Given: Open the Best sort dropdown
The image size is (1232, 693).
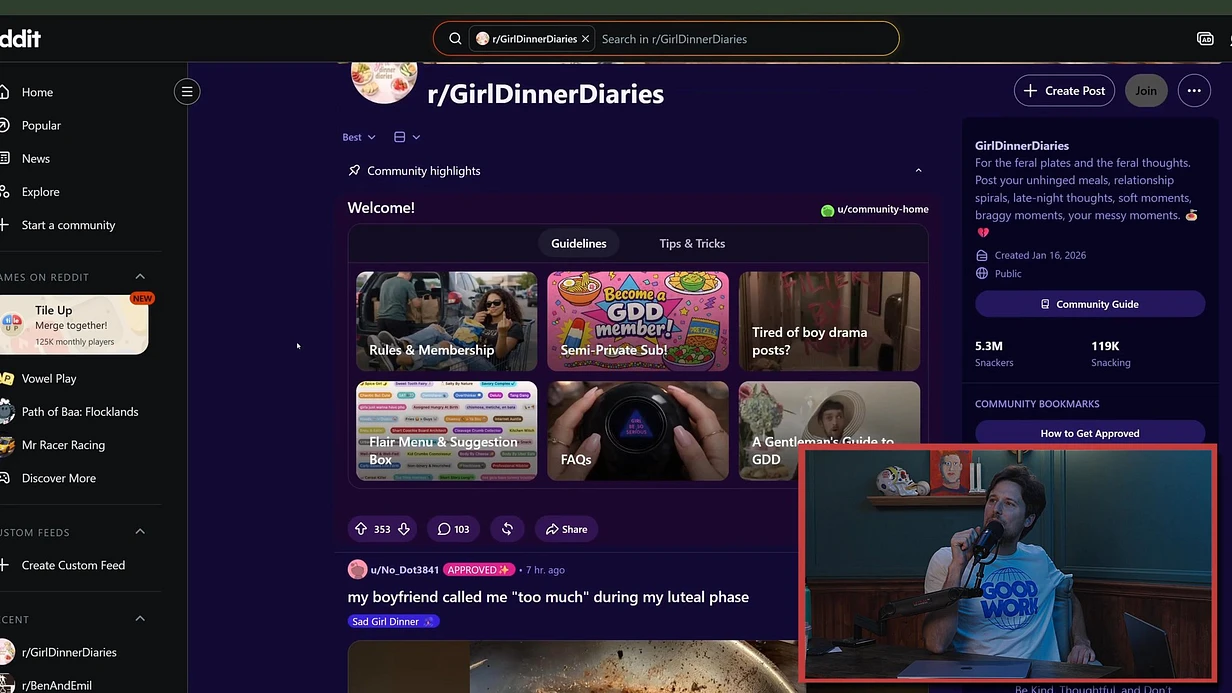Looking at the screenshot, I should click(359, 137).
